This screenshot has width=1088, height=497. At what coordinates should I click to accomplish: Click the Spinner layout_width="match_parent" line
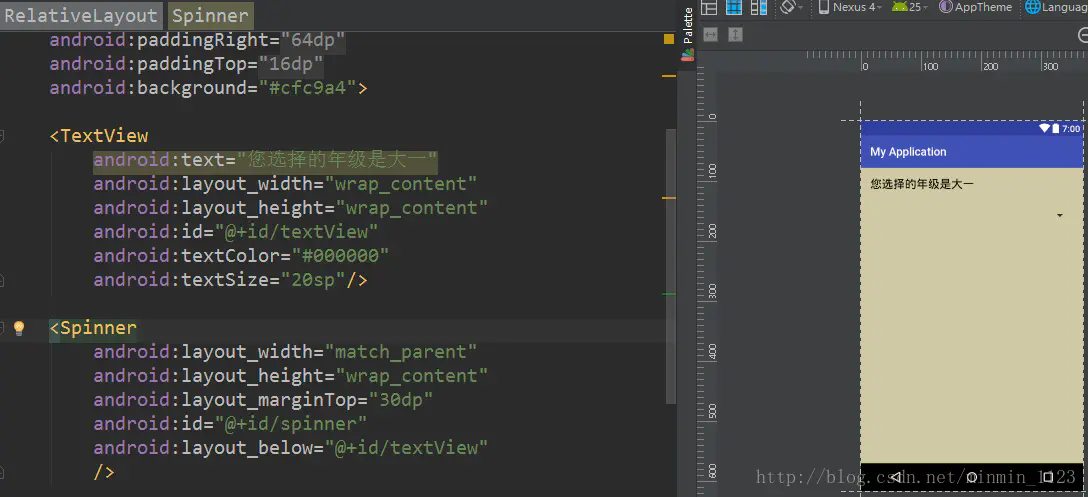click(285, 352)
